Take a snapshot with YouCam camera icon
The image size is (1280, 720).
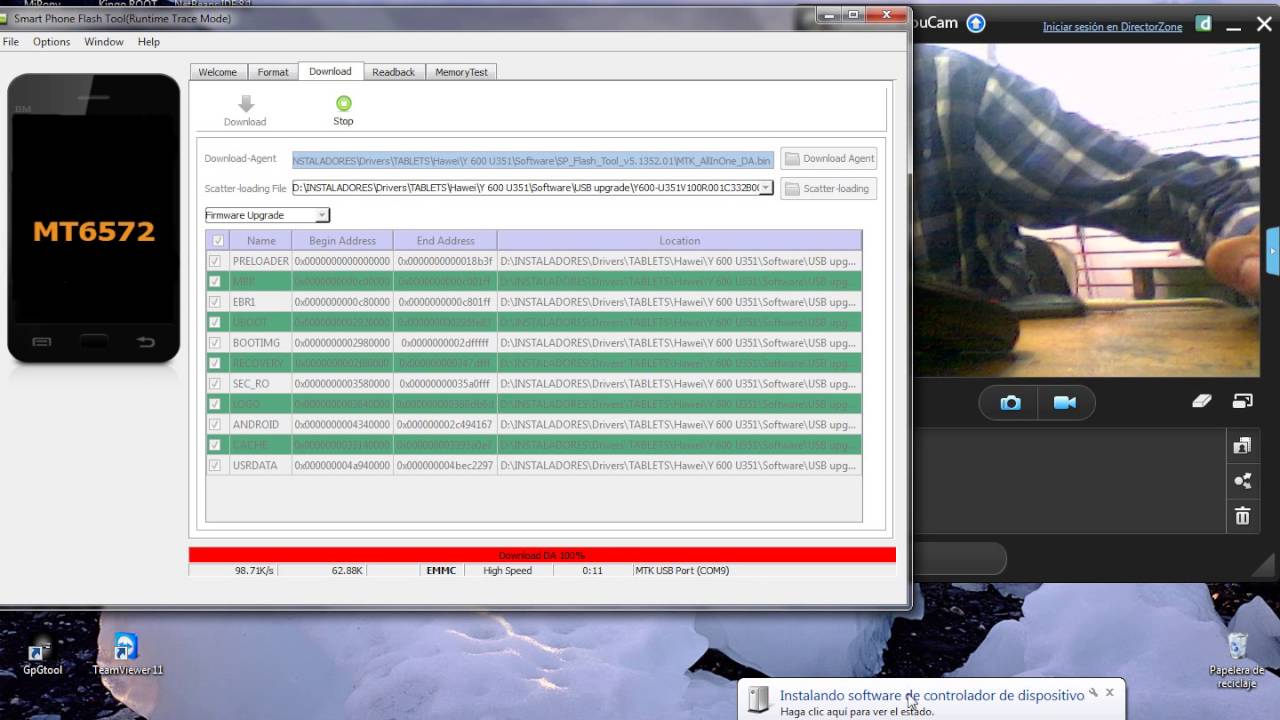(x=1011, y=402)
